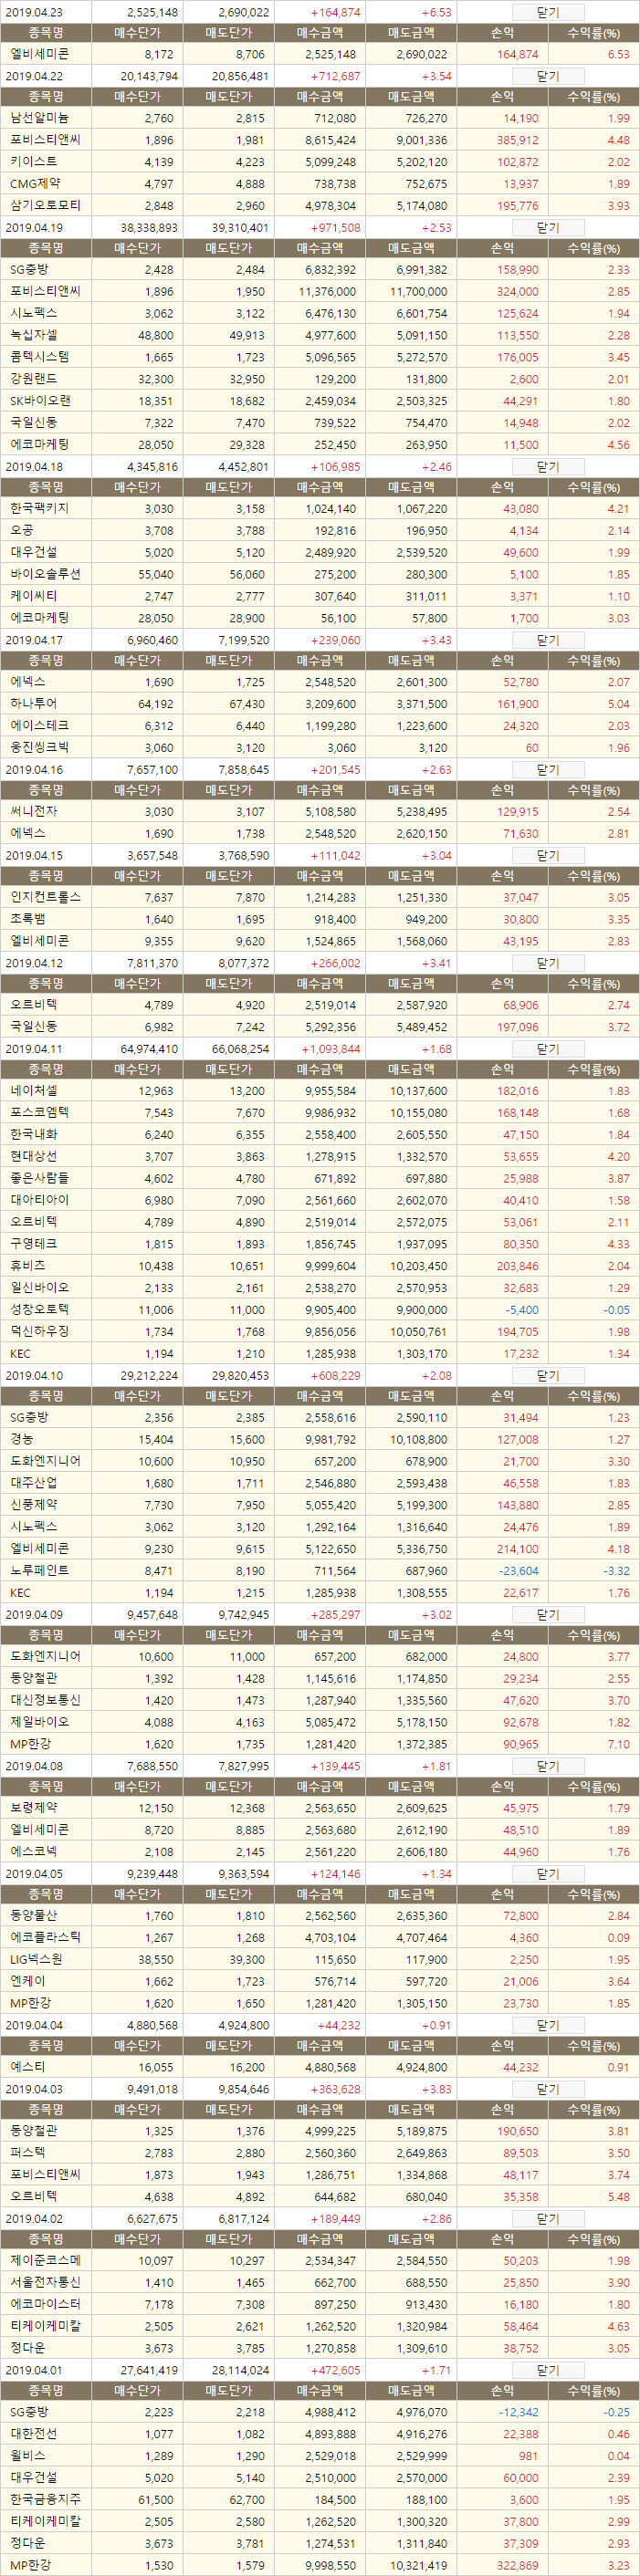Click on 하나투어 stock name
This screenshot has width=640, height=2576.
point(33,703)
